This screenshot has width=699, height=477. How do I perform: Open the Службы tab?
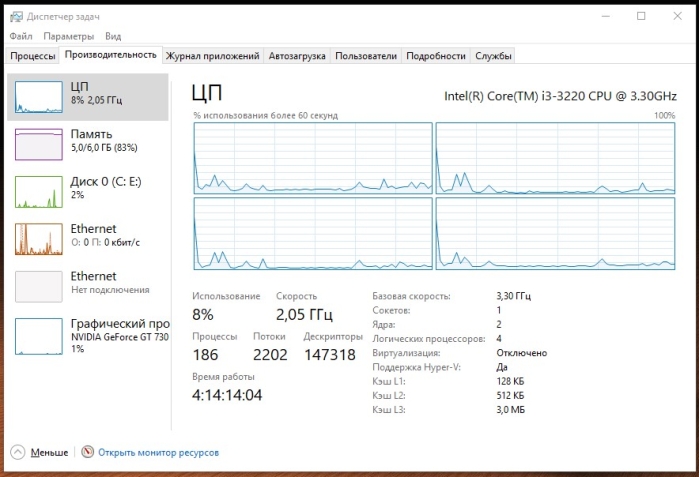pyautogui.click(x=493, y=56)
